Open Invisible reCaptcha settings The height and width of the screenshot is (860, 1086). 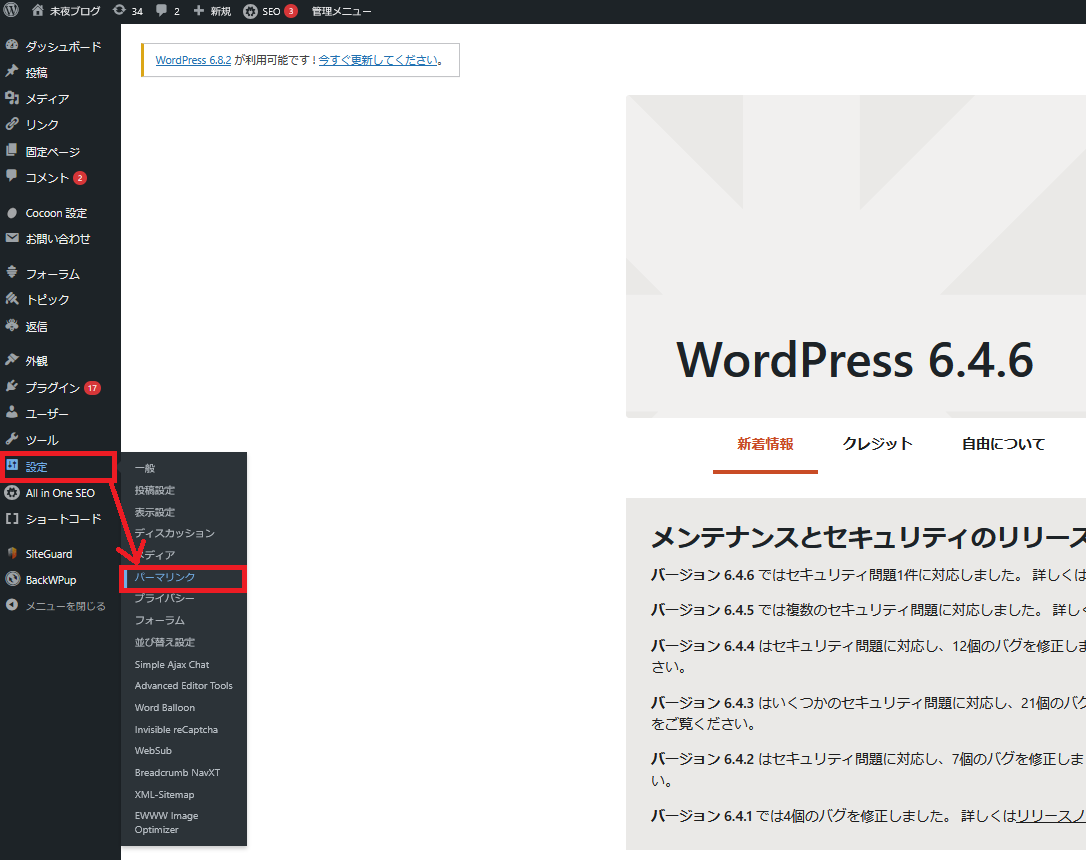176,730
